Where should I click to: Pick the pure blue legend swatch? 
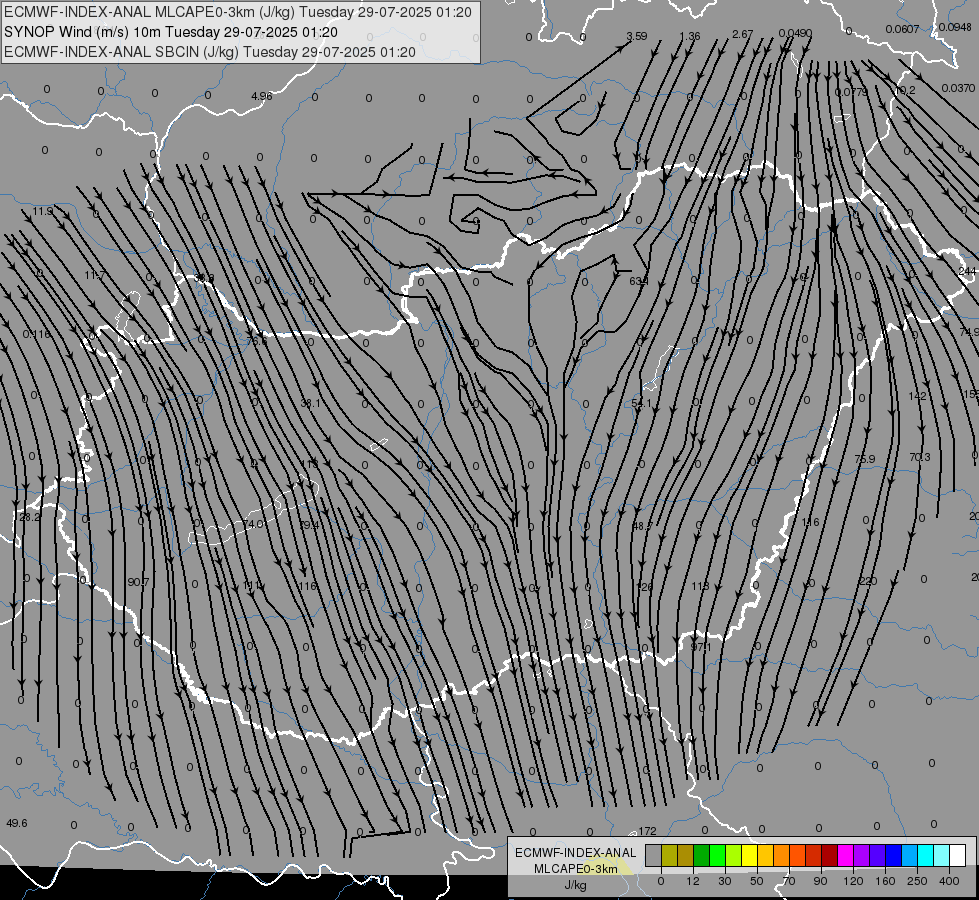coord(893,855)
